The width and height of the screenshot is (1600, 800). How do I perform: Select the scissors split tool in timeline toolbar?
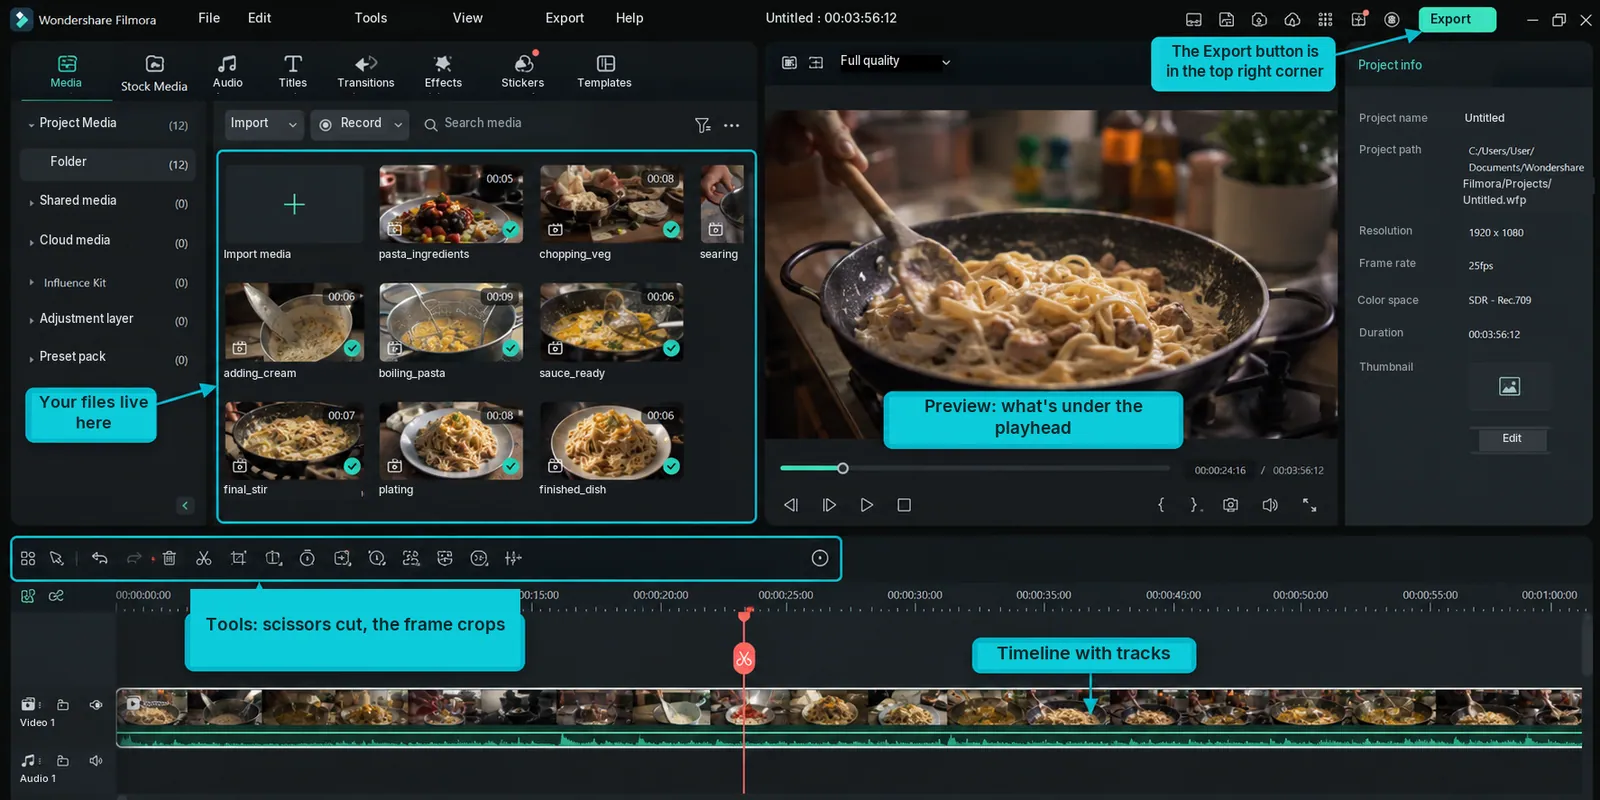point(204,558)
